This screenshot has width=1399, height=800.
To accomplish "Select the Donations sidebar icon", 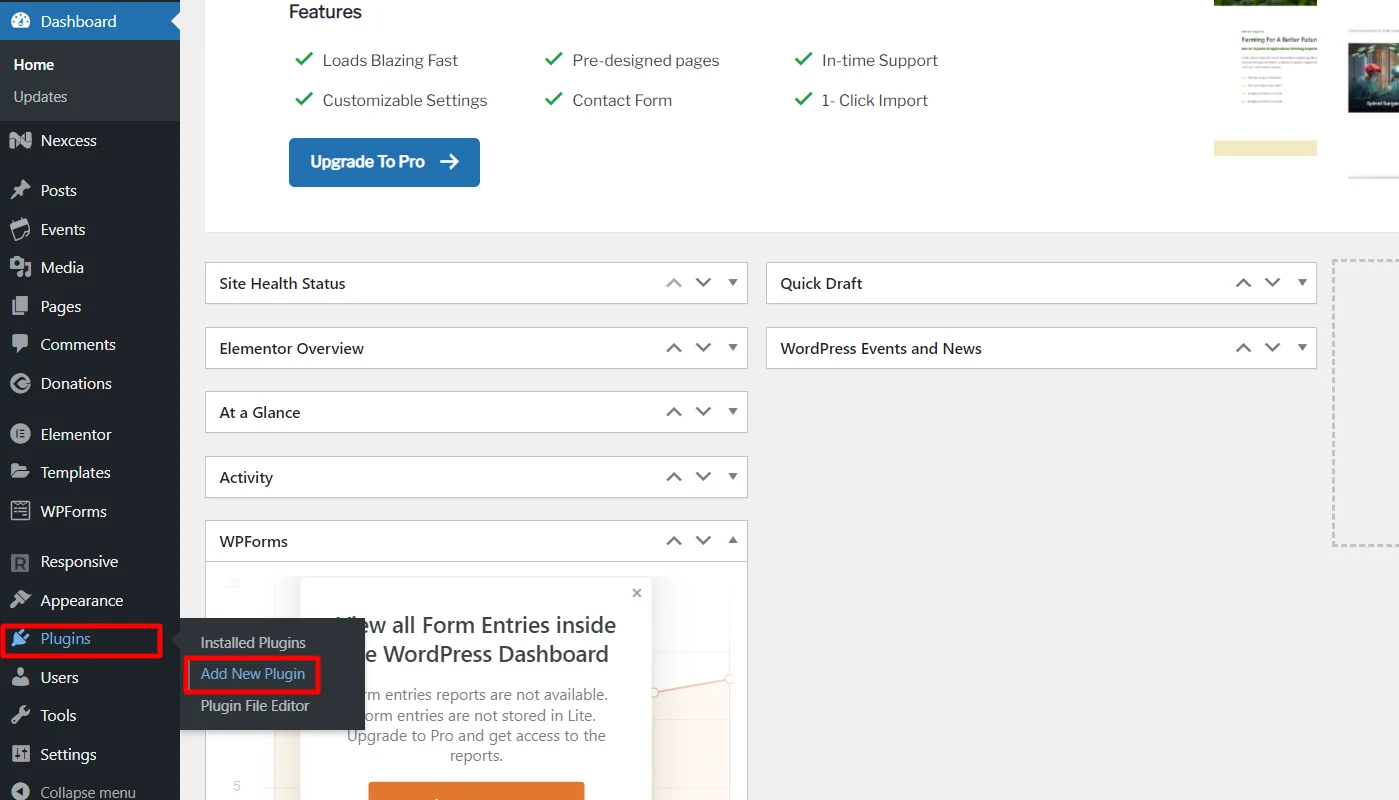I will [x=21, y=383].
